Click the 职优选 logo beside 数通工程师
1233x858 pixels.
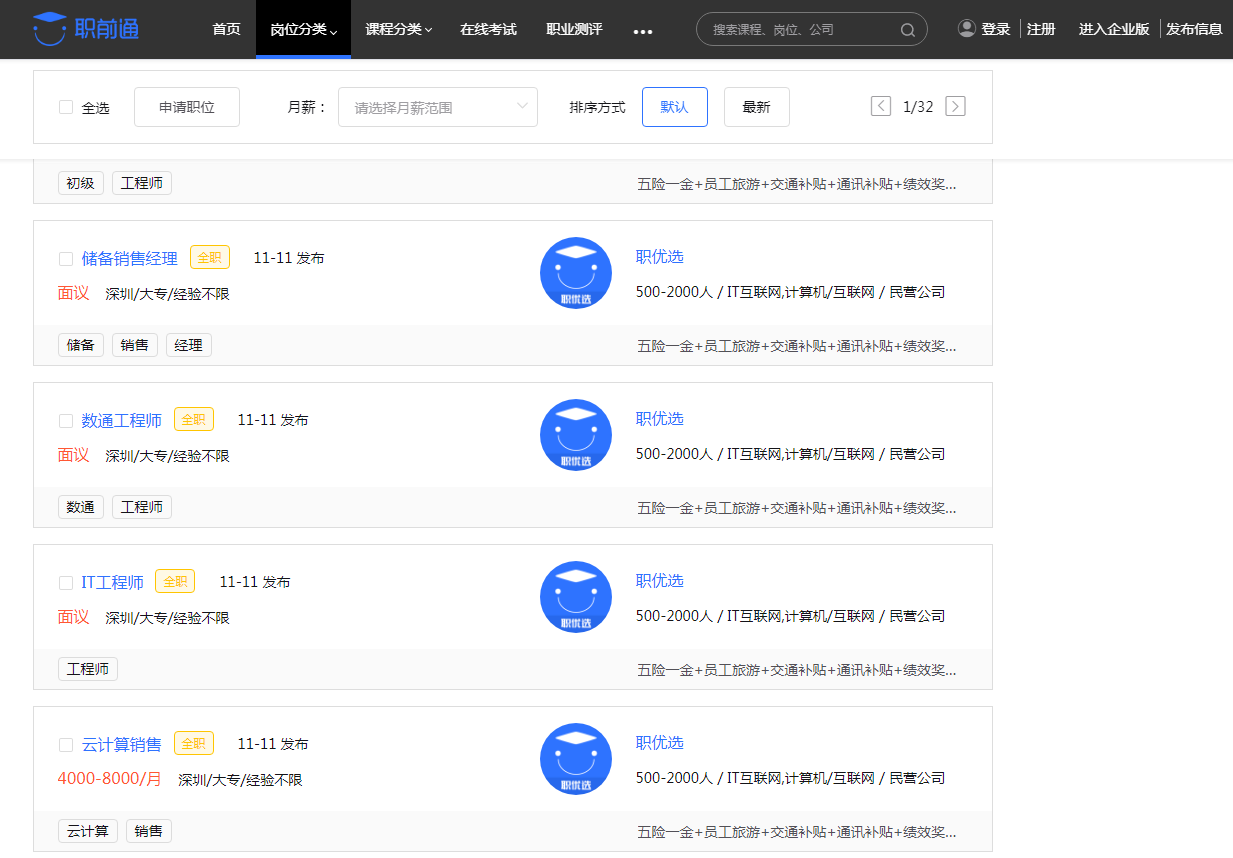(x=575, y=435)
